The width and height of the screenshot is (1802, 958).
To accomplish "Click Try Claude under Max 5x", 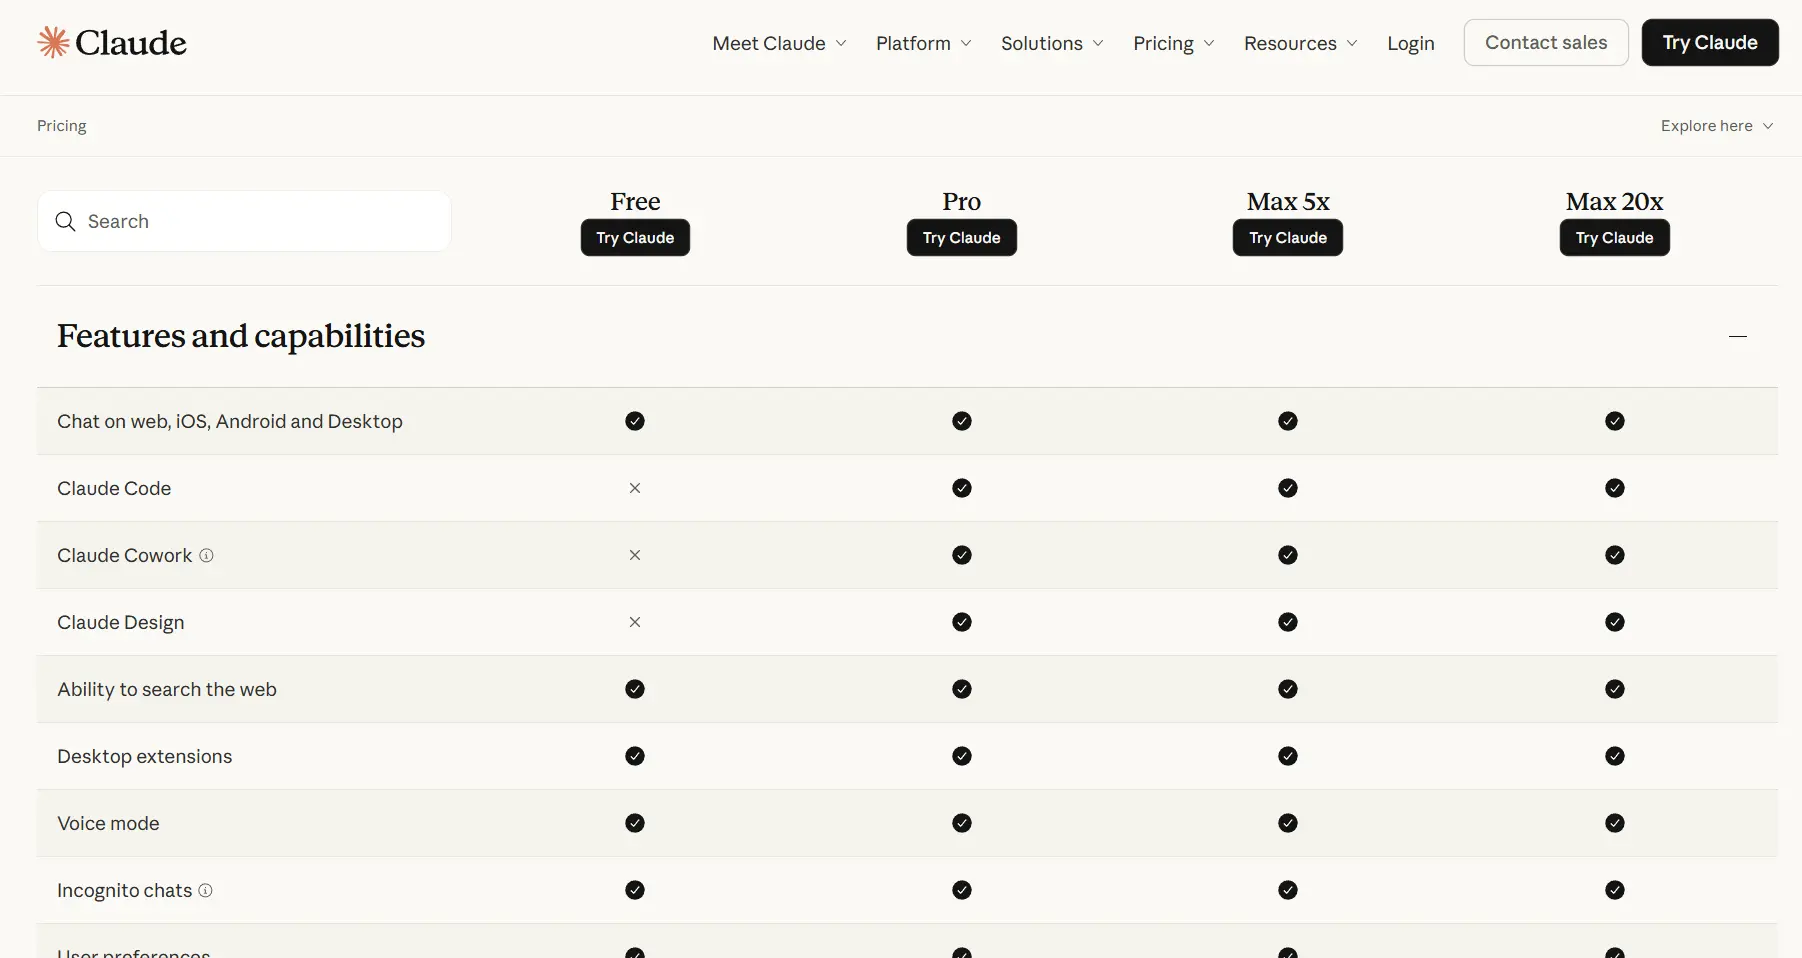I will (x=1288, y=238).
